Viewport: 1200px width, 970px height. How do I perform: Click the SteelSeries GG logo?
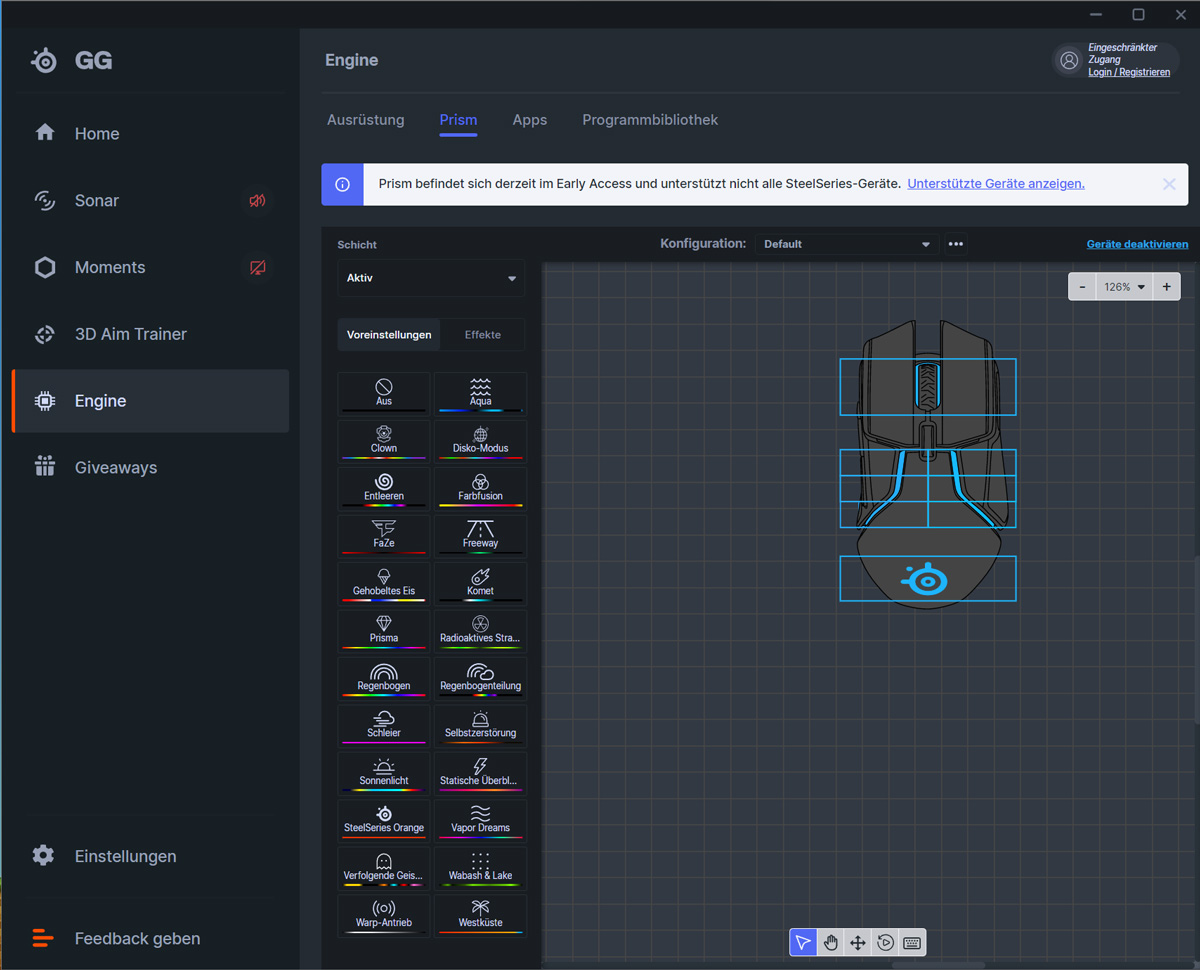71,61
